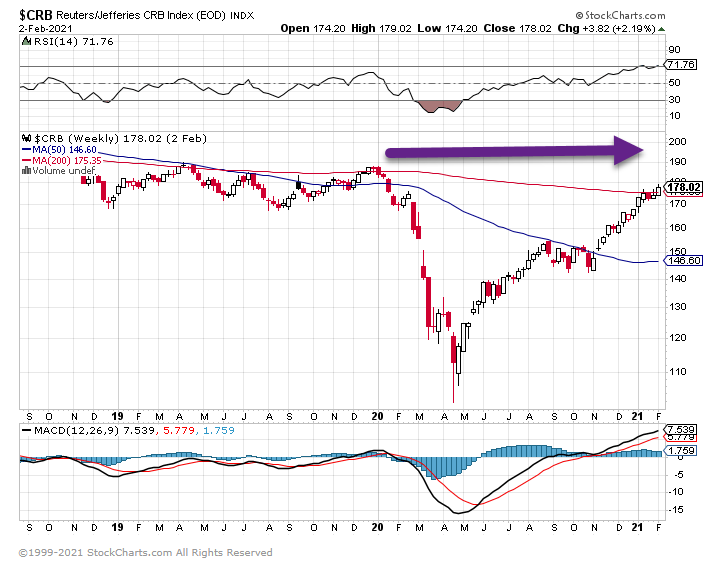Screen dimensions: 728x562
Task: Click the Volume undef legend icon
Action: (26, 170)
